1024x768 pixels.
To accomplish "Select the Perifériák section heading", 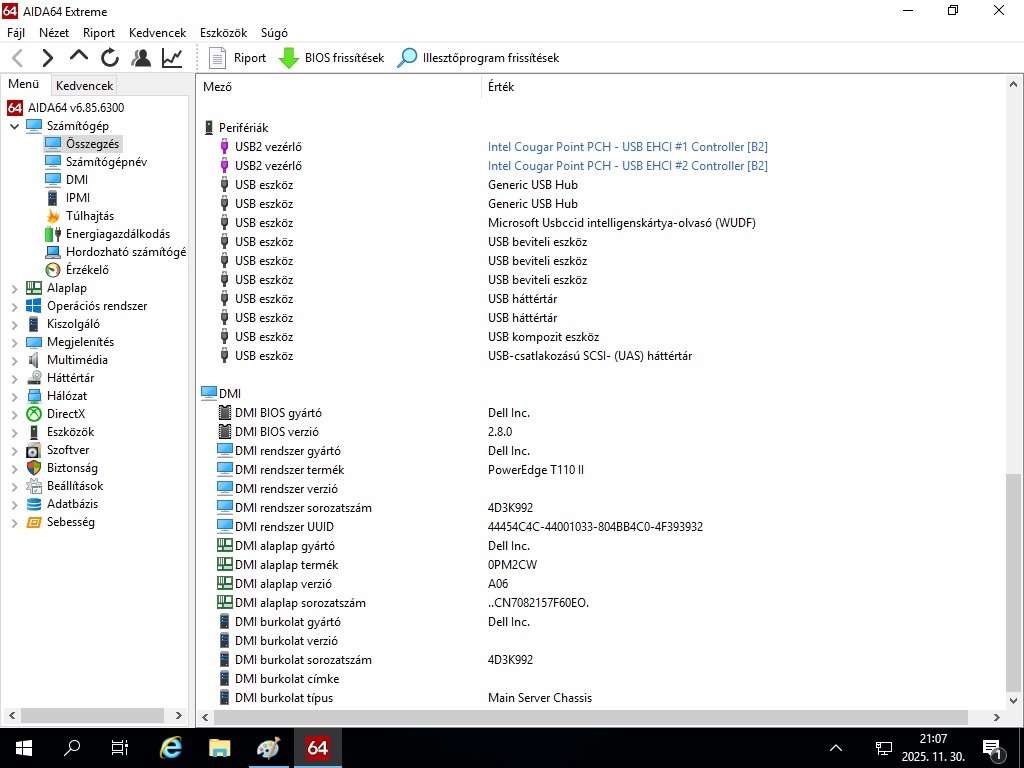I will (x=243, y=128).
